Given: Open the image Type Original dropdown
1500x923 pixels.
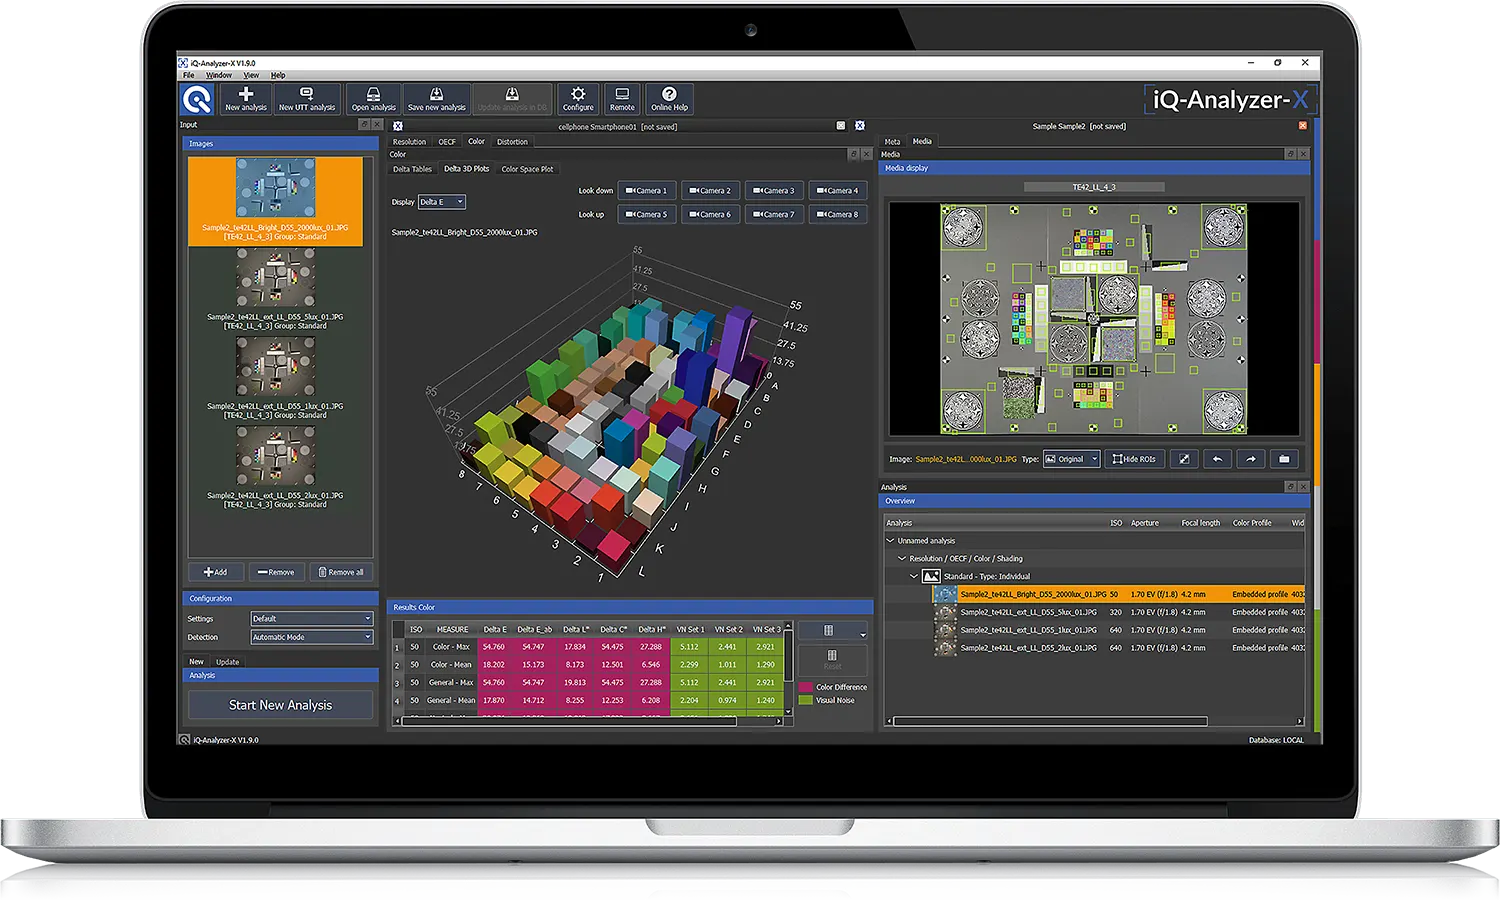Looking at the screenshot, I should (1072, 459).
